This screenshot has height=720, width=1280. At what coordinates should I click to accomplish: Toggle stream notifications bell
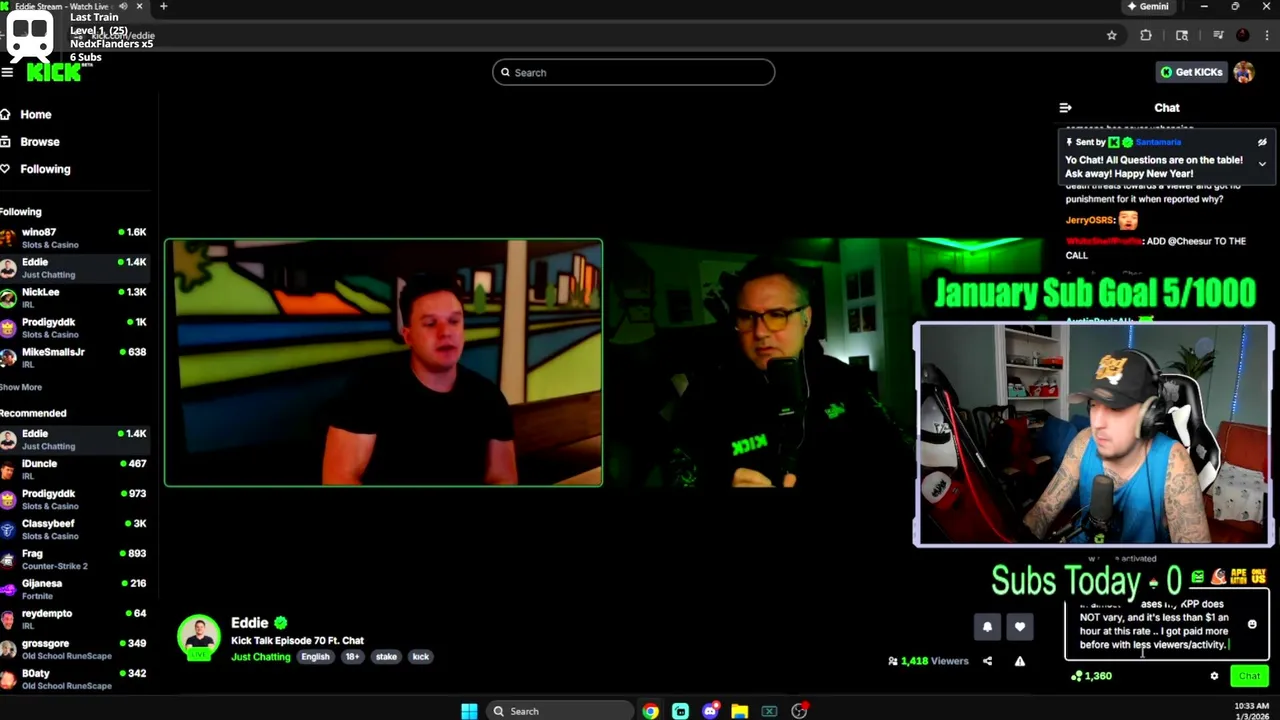tap(987, 627)
